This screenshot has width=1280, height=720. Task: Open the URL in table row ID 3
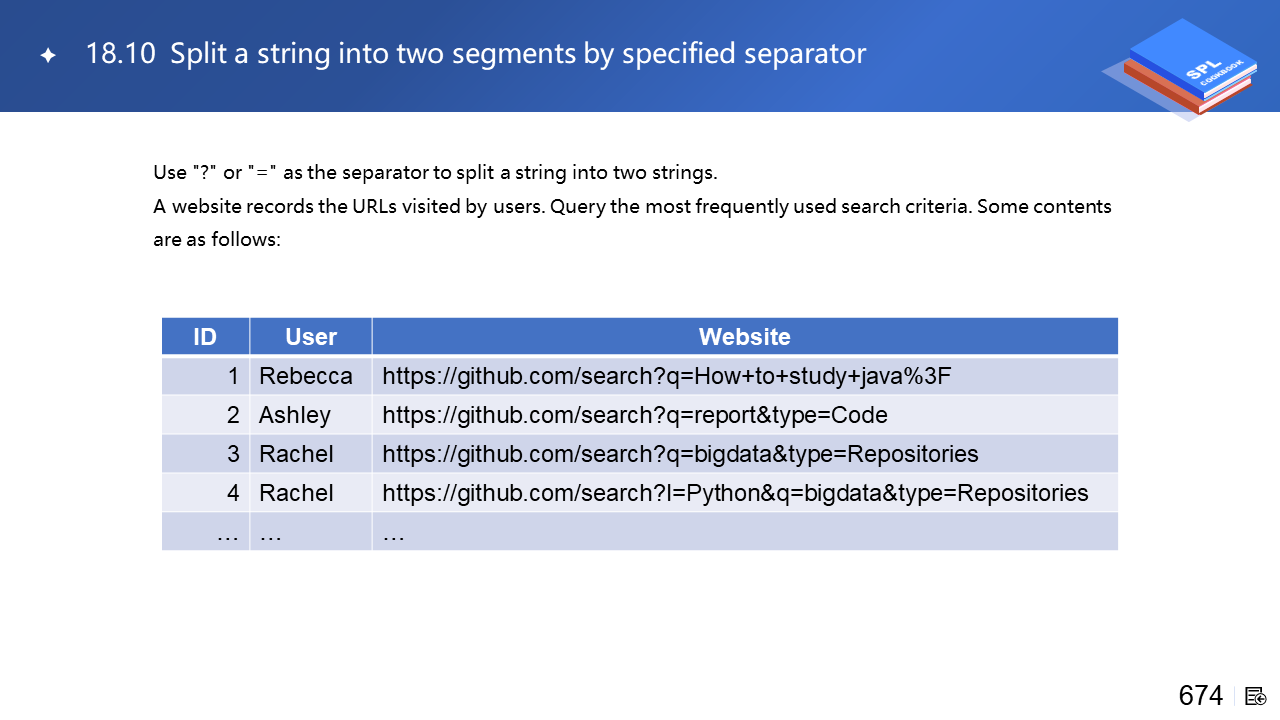[680, 454]
